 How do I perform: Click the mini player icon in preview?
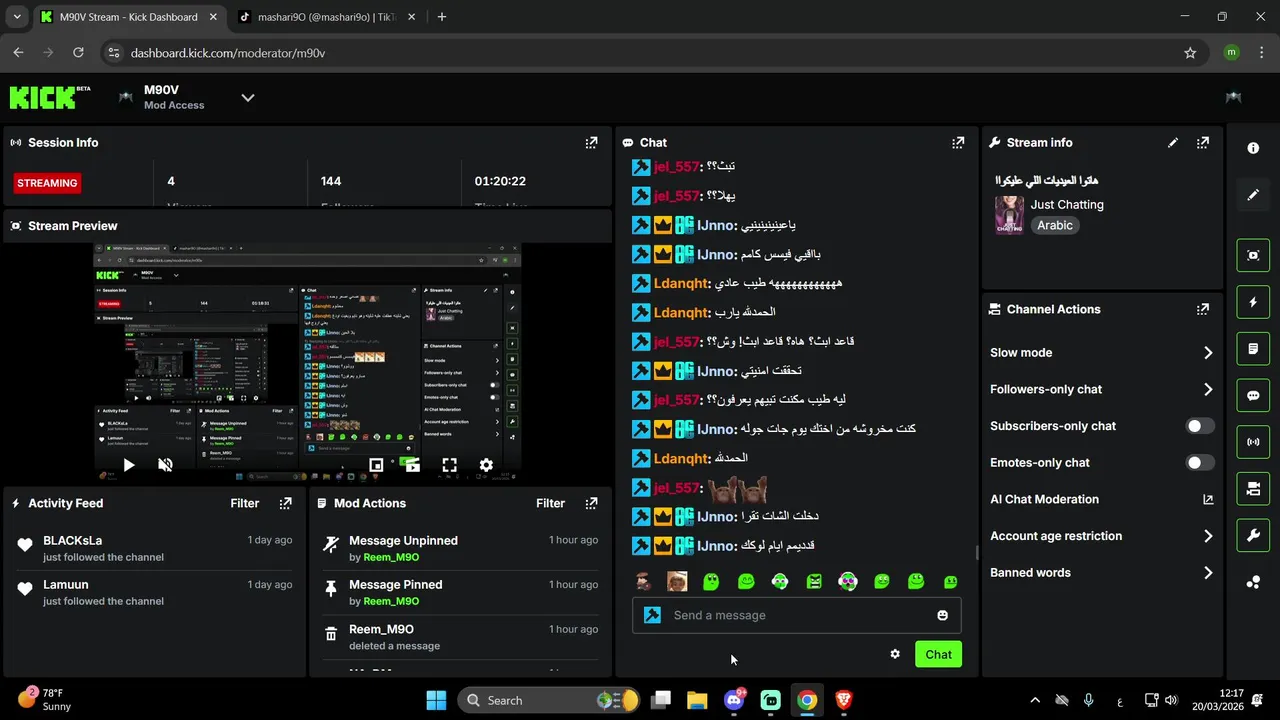coord(376,465)
